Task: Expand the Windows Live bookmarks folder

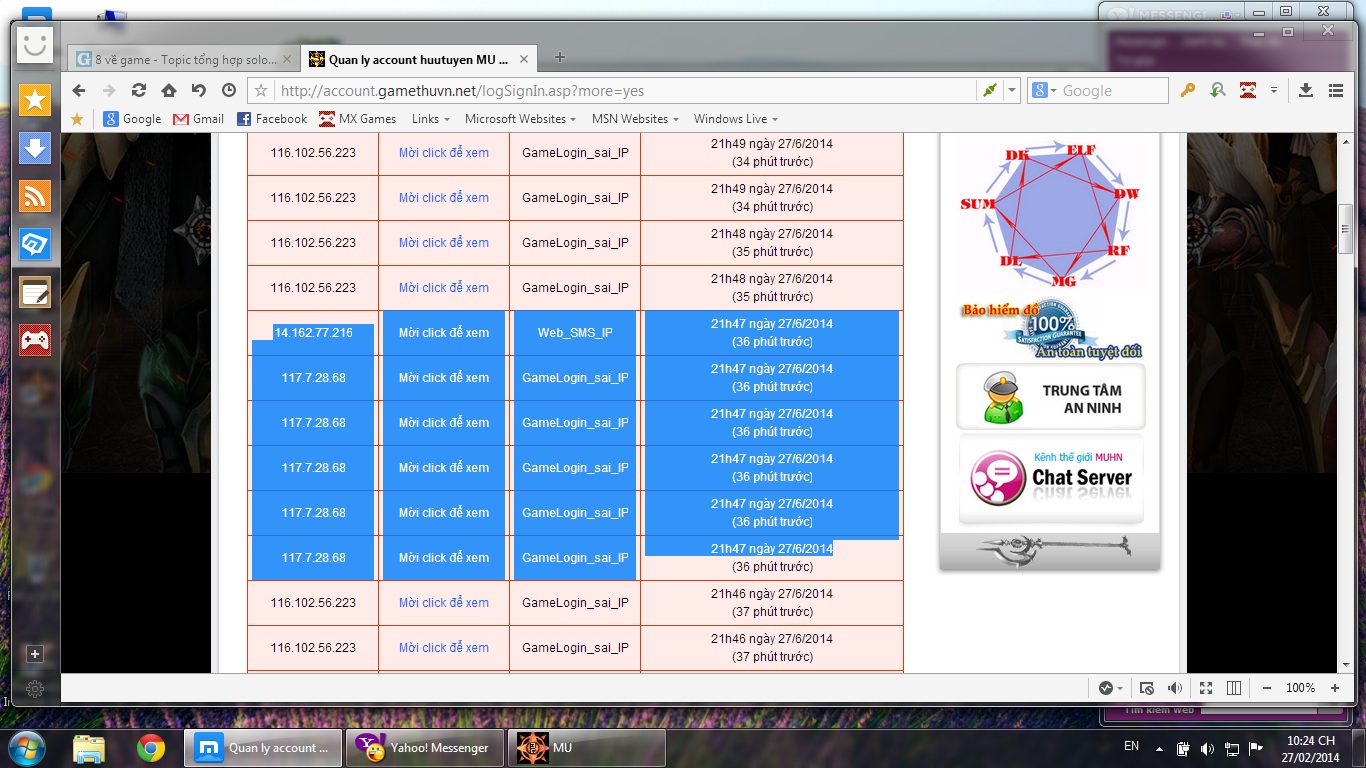Action: pyautogui.click(x=735, y=119)
